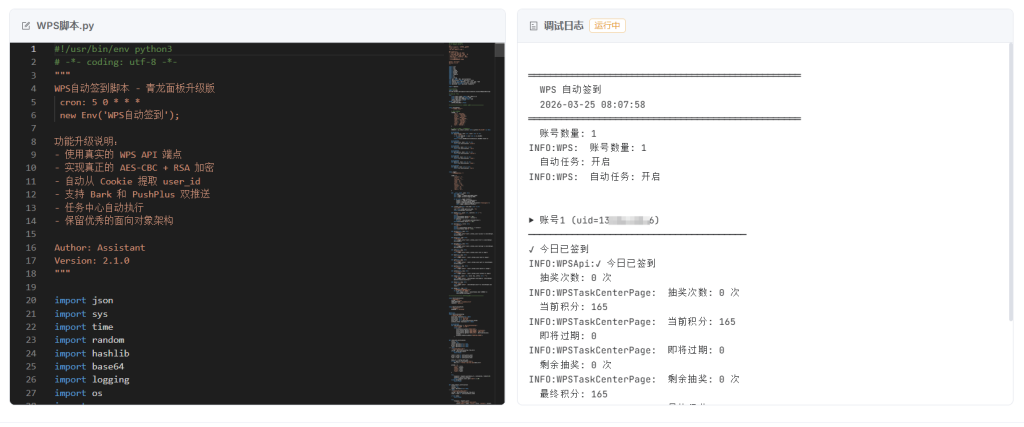The width and height of the screenshot is (1024, 427).
Task: Click the triangle marker before 账号1
Action: (x=532, y=220)
